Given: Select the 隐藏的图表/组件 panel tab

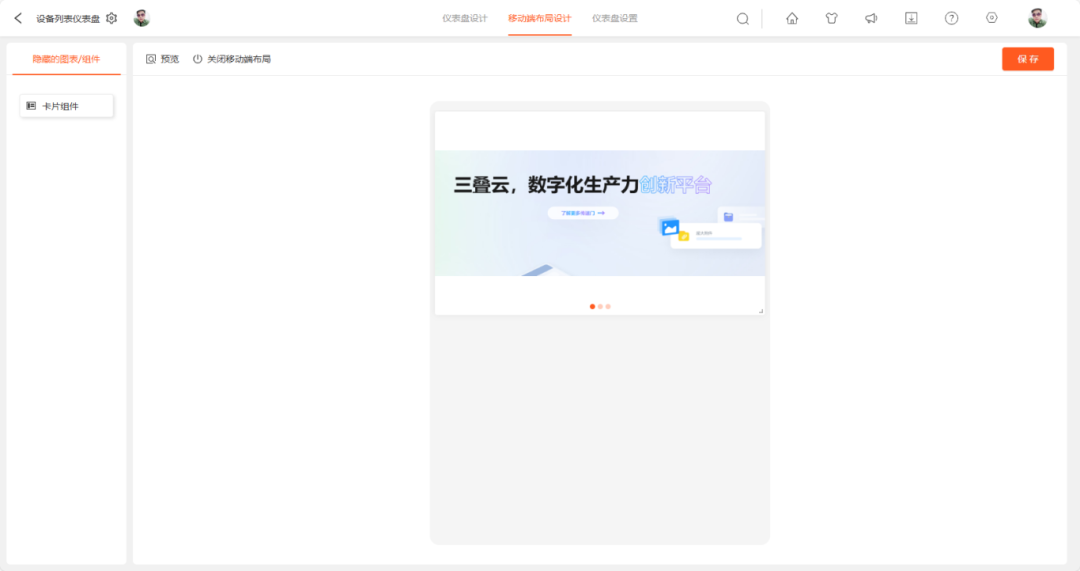Looking at the screenshot, I should coord(66,59).
